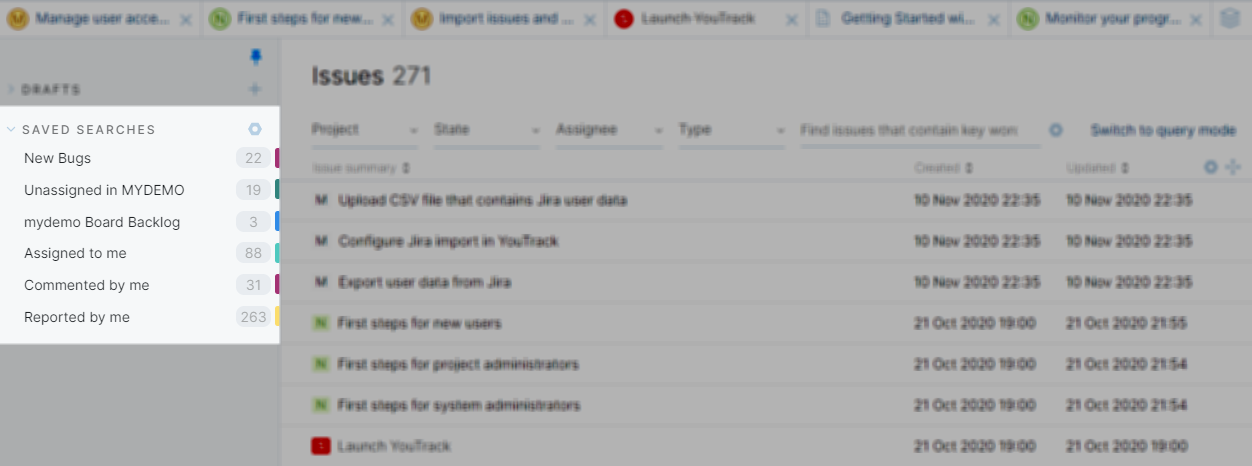Switch to Launch YouTrack tab
Screen dimensions: 1252x466
(x=696, y=19)
